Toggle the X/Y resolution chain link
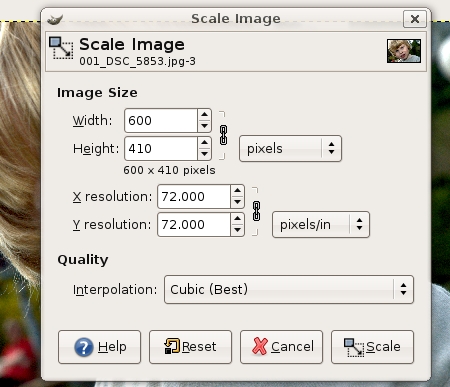 coord(256,211)
